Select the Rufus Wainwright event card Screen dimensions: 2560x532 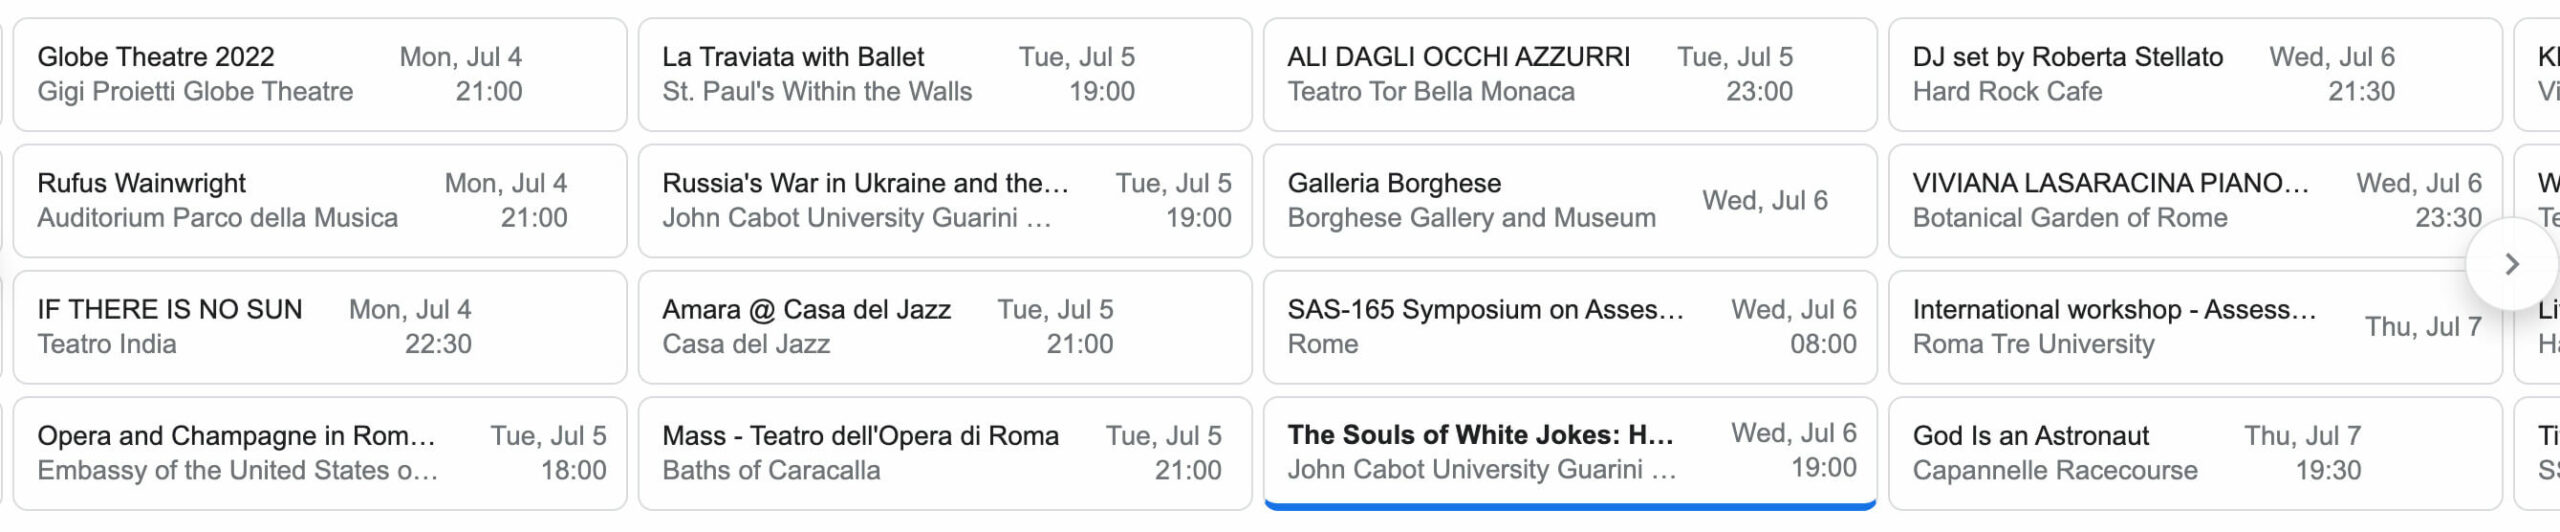coord(320,200)
